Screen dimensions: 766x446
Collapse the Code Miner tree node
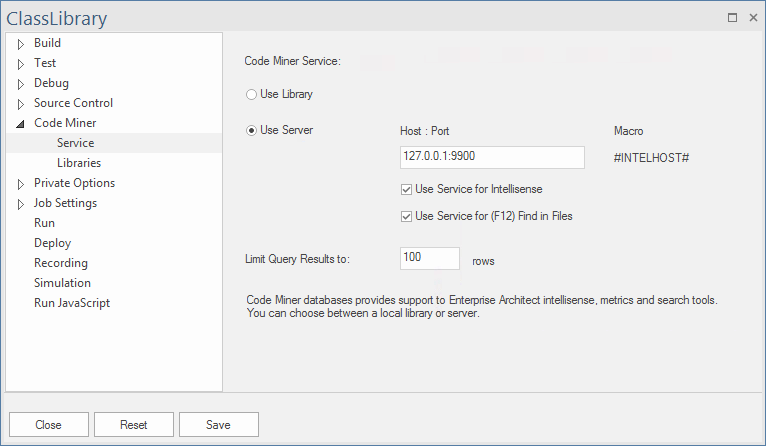20,124
